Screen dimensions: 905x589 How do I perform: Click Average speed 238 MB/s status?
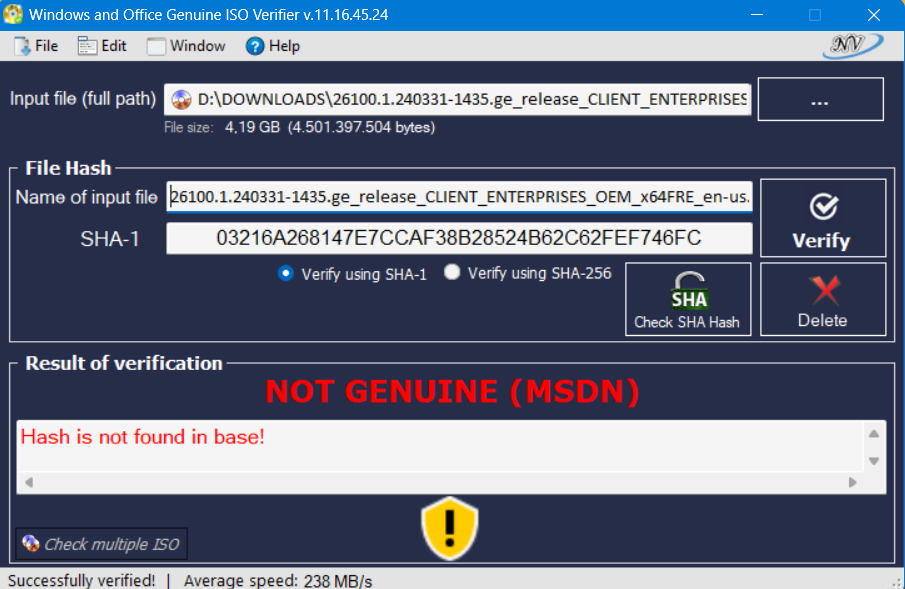(278, 580)
